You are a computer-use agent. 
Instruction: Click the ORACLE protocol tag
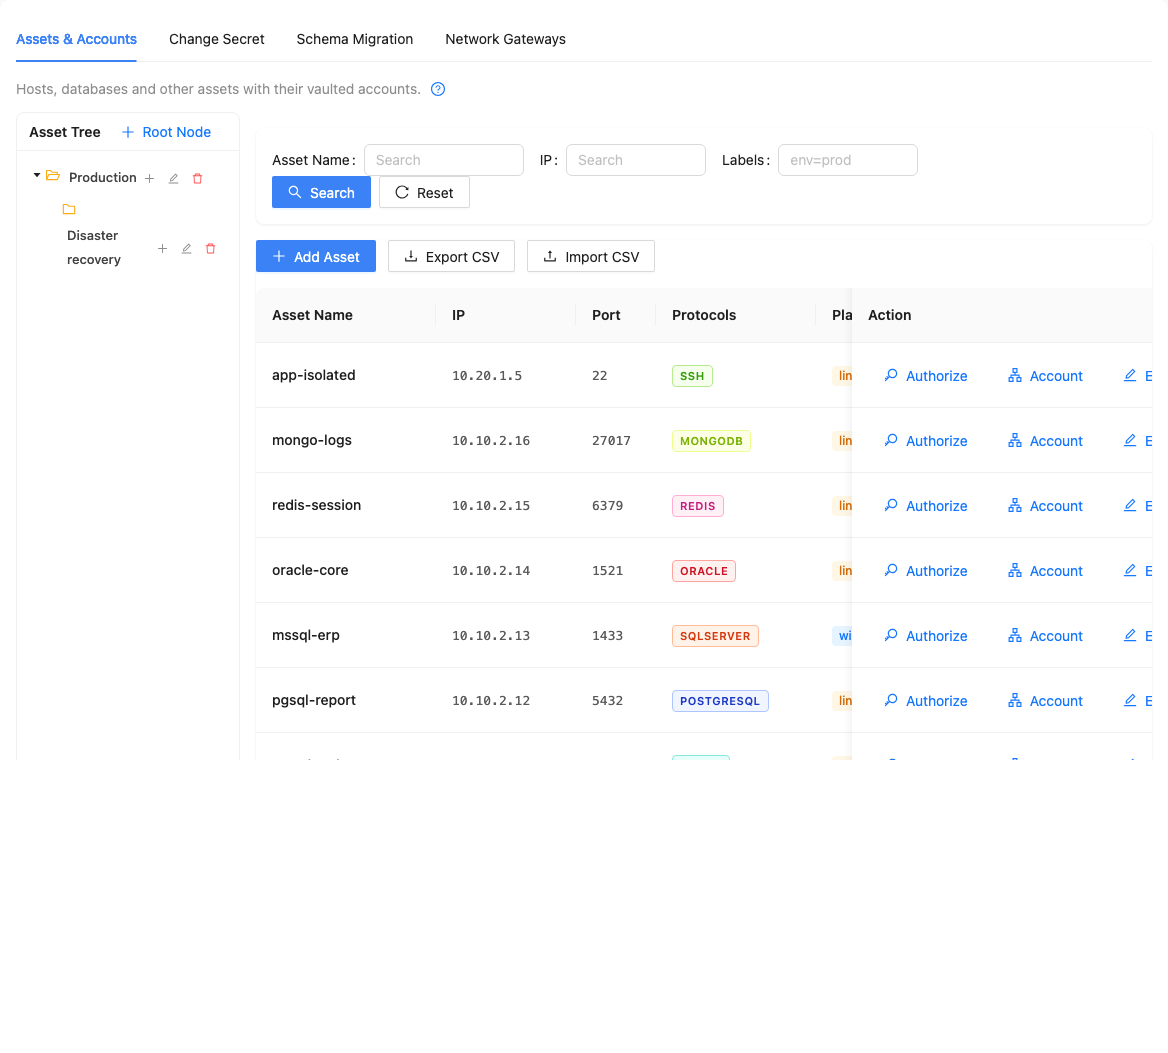[704, 571]
